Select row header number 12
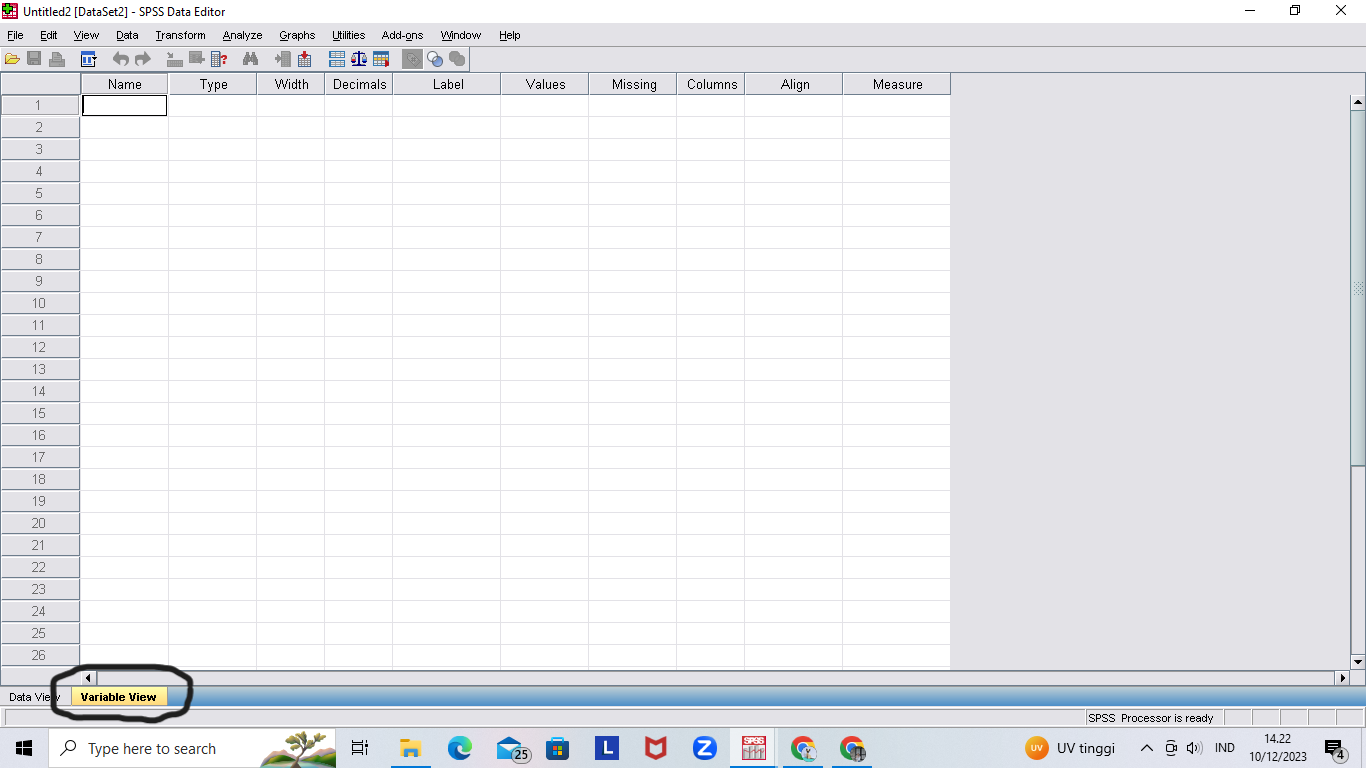The width and height of the screenshot is (1366, 768). coord(40,347)
